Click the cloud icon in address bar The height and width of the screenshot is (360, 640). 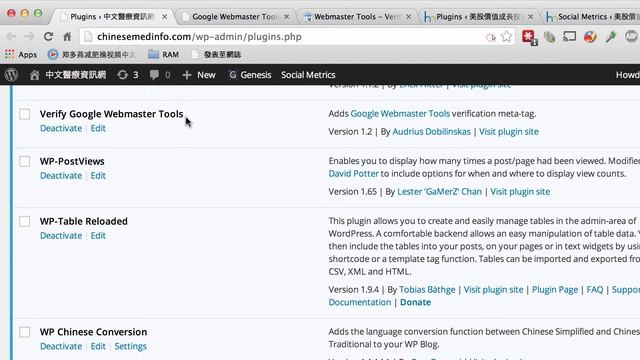pos(491,38)
